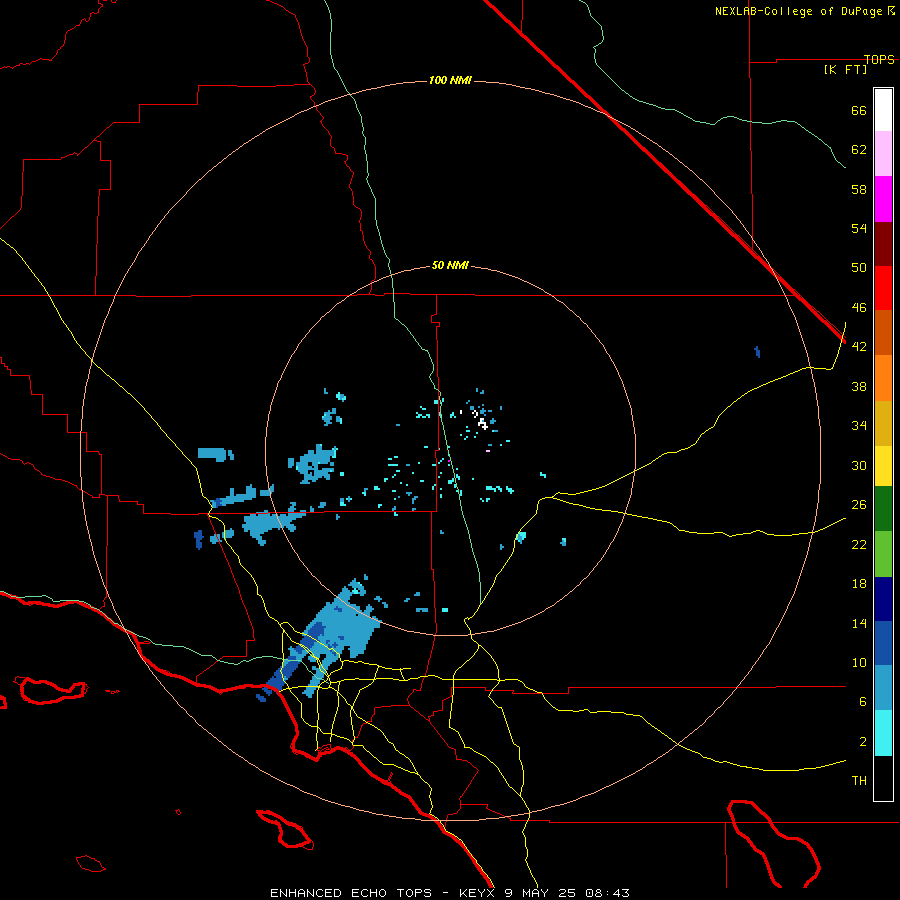
Task: Click the yellow 30 kft legend swatch
Action: 883,466
